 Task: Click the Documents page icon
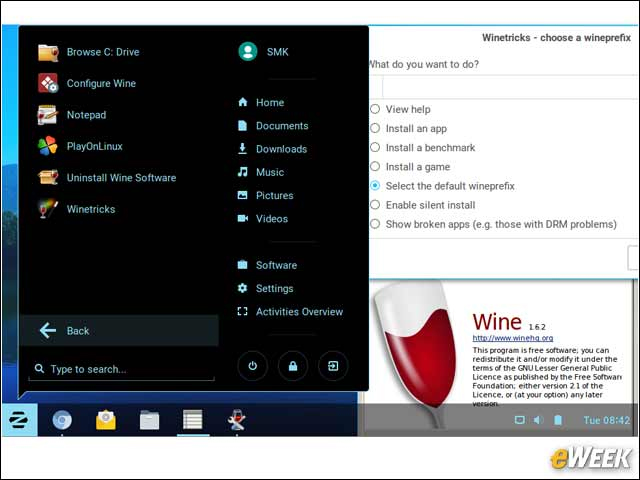(x=242, y=125)
